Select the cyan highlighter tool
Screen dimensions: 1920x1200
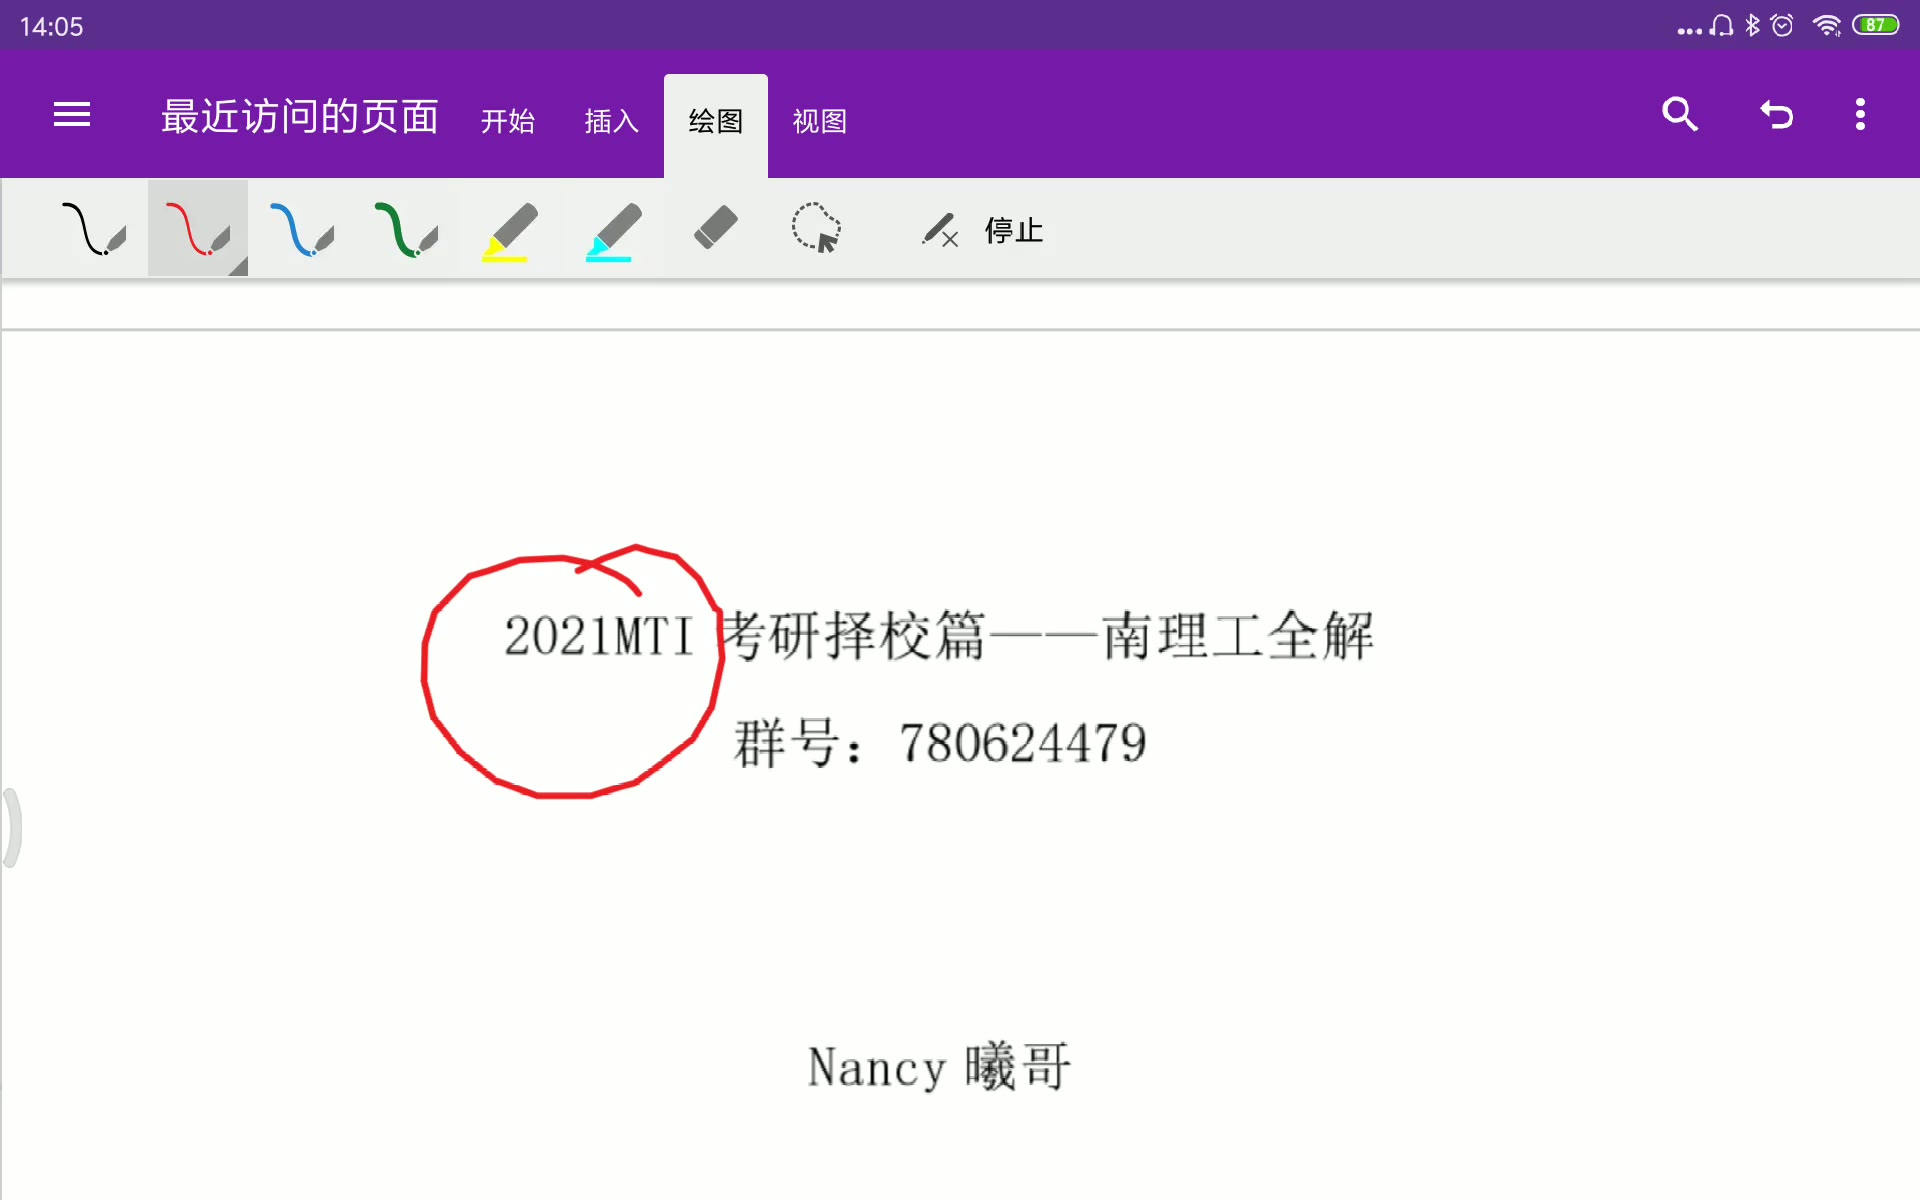coord(613,231)
